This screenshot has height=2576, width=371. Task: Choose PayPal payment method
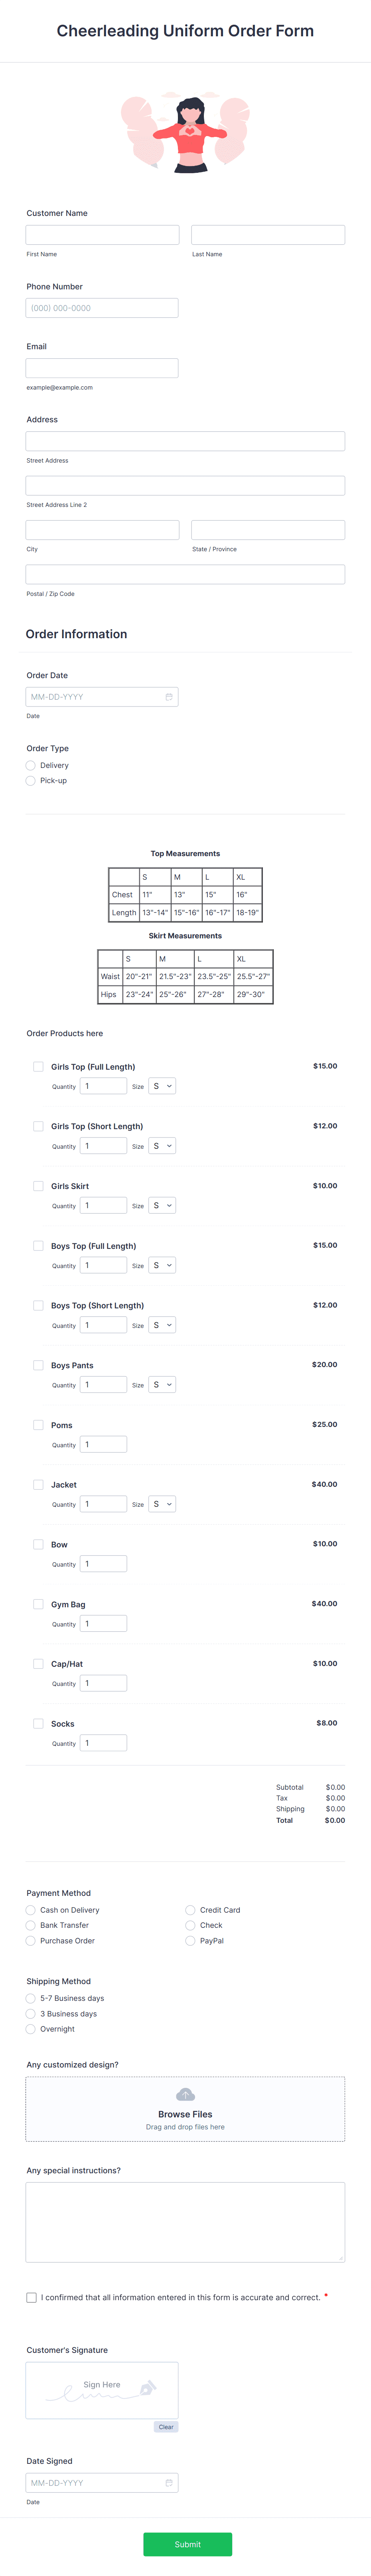click(189, 1940)
